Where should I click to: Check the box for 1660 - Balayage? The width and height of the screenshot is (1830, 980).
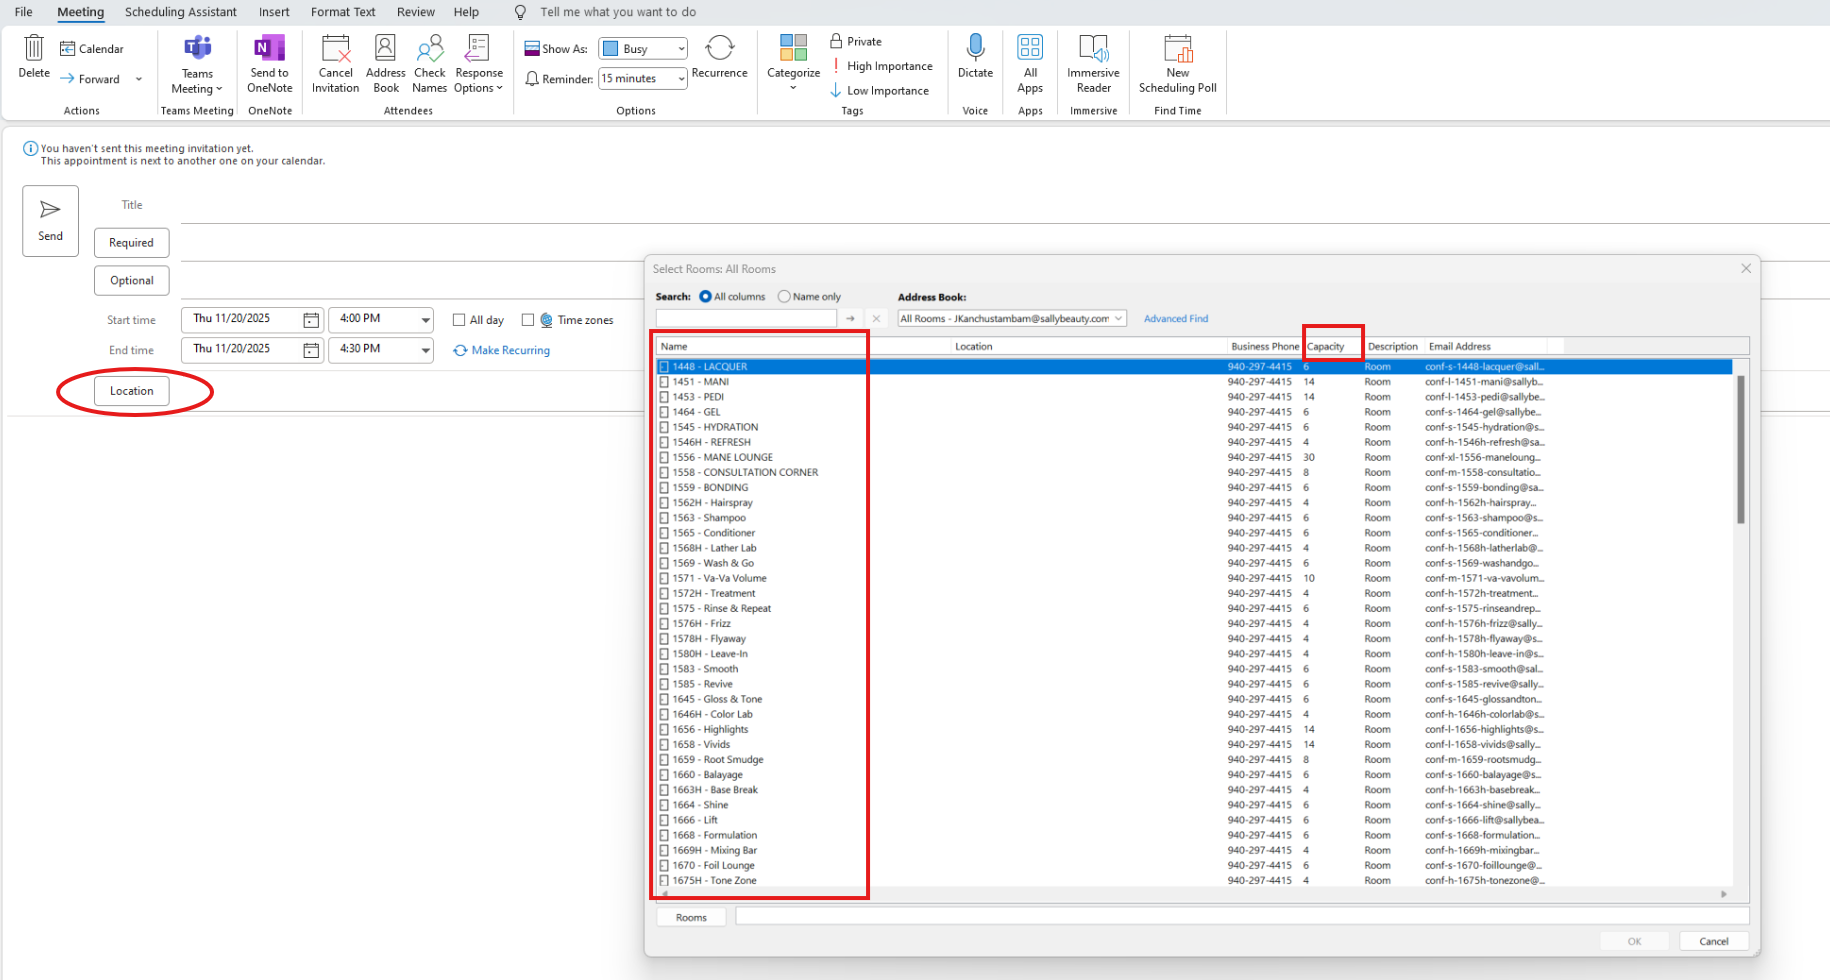664,775
